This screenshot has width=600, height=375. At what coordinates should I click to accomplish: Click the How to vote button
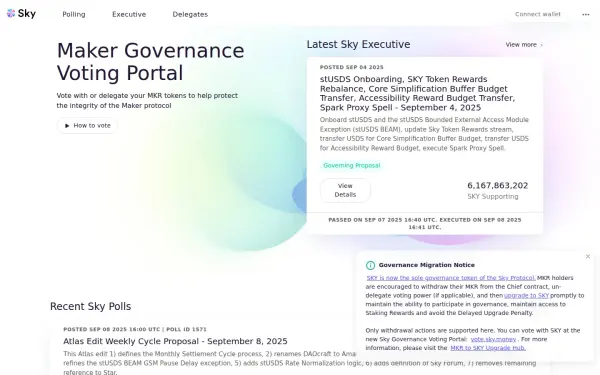87,126
